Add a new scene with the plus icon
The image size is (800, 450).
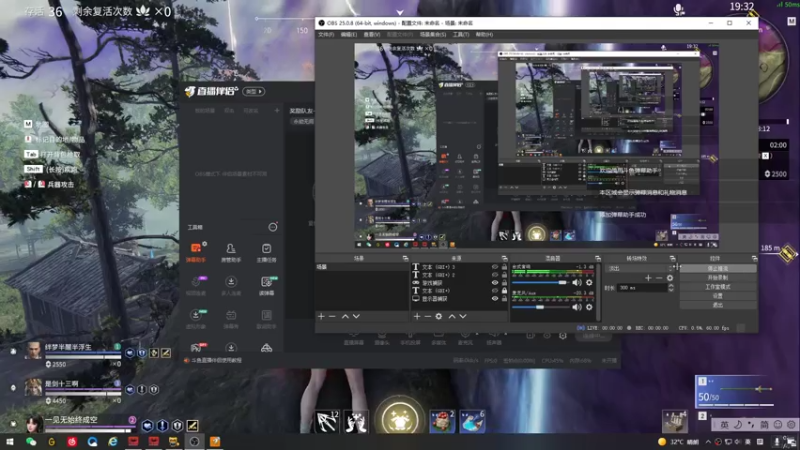coord(321,316)
